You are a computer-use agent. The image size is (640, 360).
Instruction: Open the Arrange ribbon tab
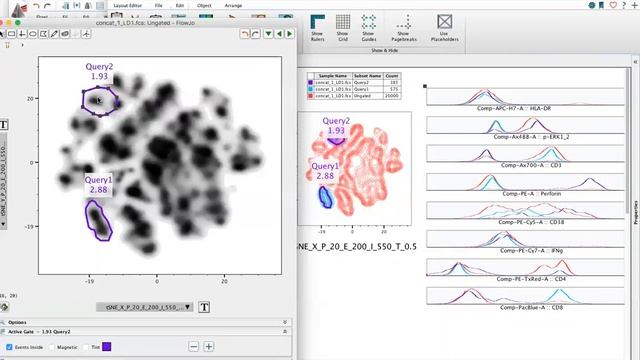pyautogui.click(x=233, y=6)
